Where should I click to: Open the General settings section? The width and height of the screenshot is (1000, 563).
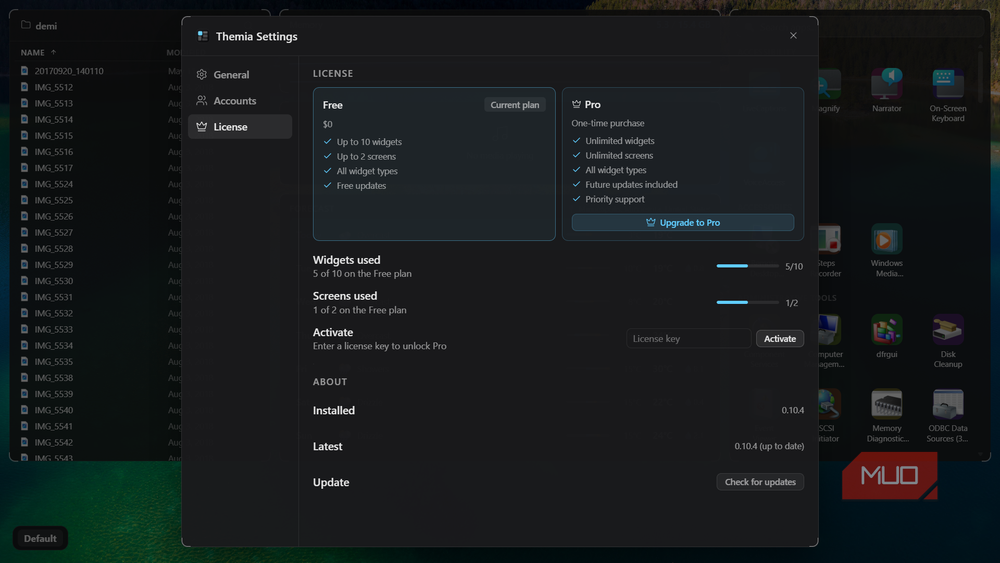240,75
